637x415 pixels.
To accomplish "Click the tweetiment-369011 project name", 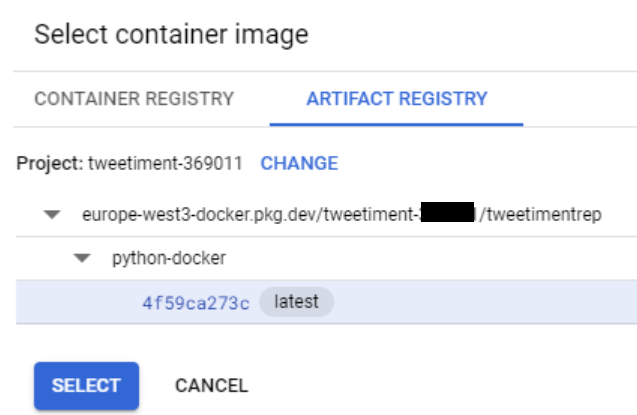I will pos(165,163).
